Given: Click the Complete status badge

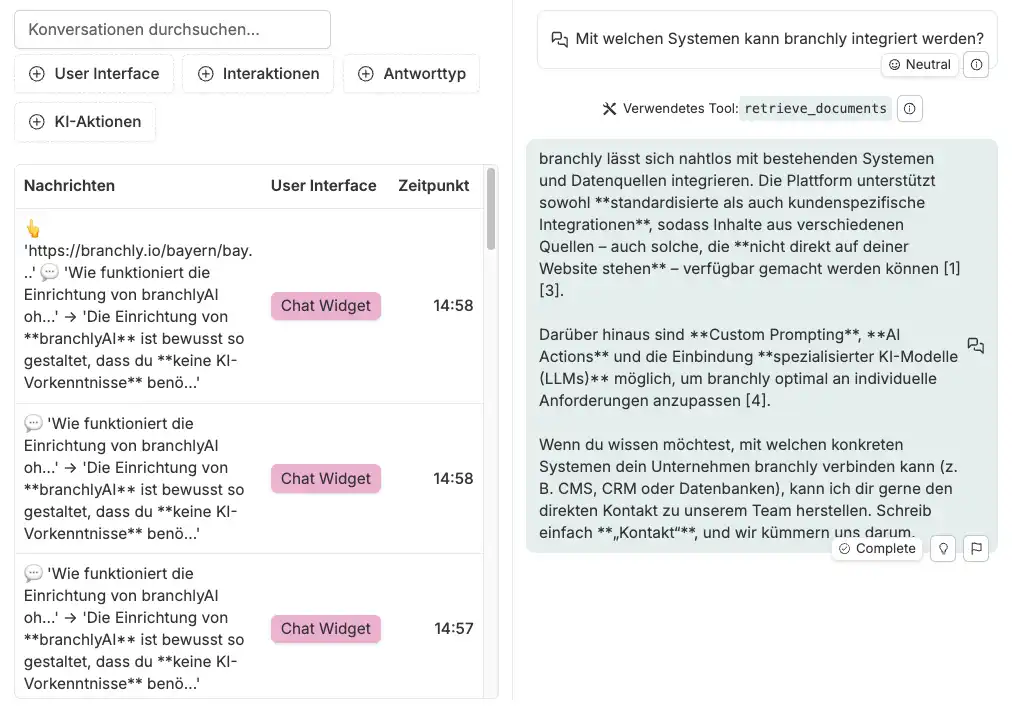Looking at the screenshot, I should click(877, 549).
